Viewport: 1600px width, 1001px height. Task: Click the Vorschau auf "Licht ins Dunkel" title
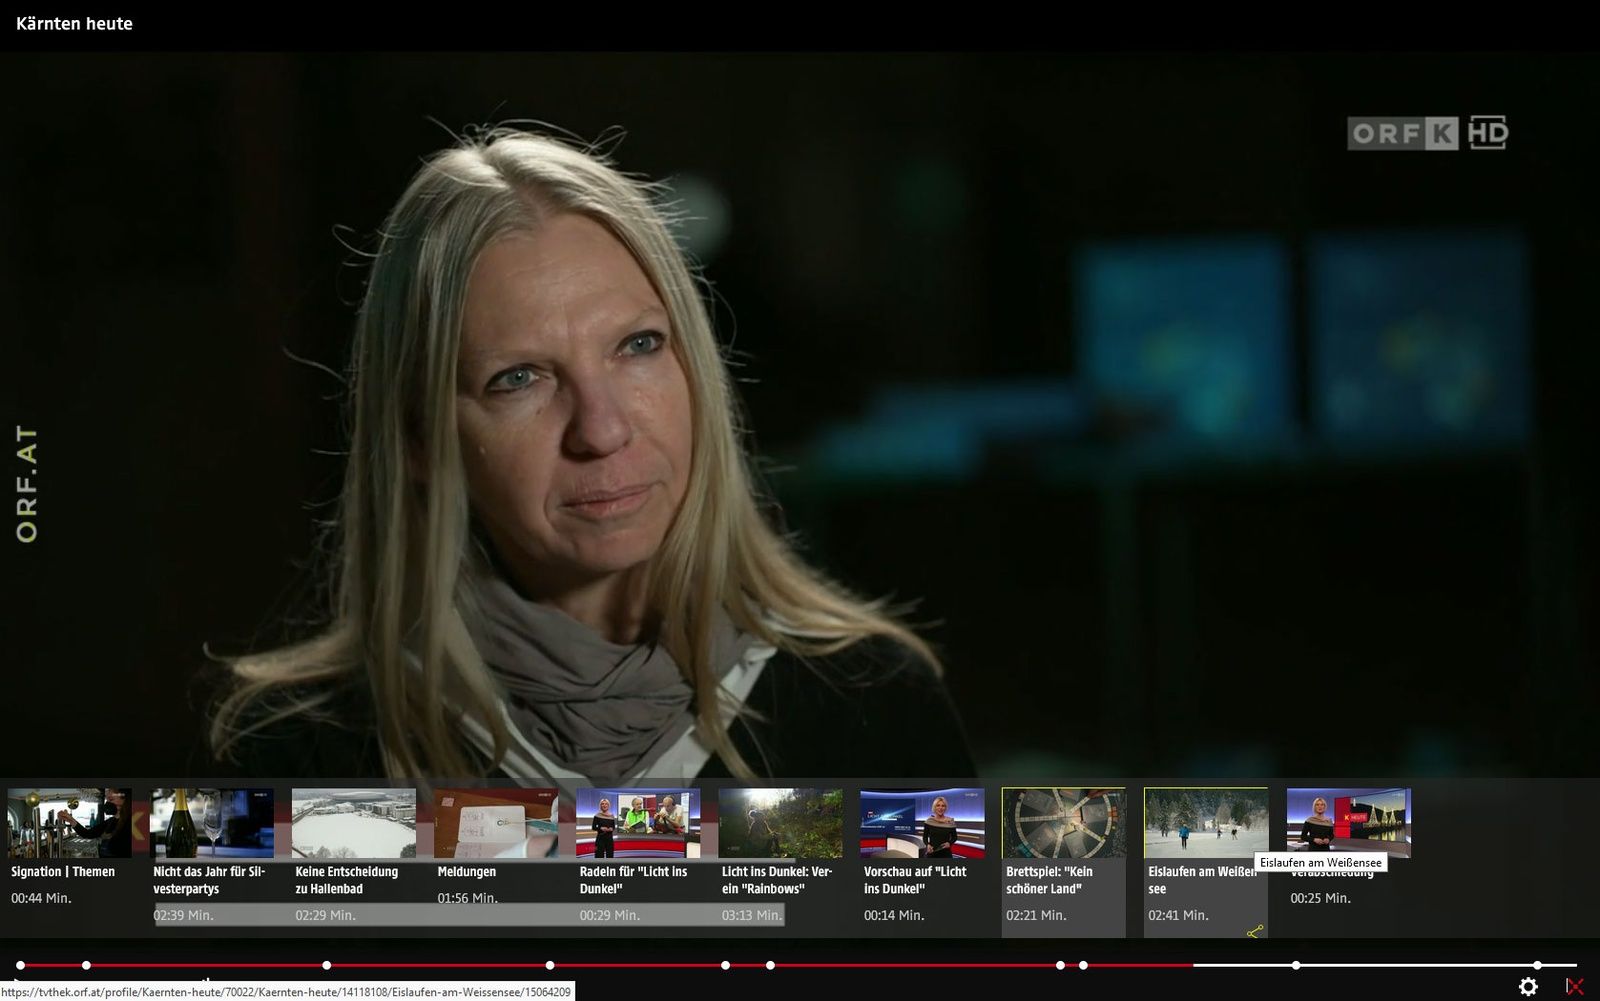pos(915,880)
